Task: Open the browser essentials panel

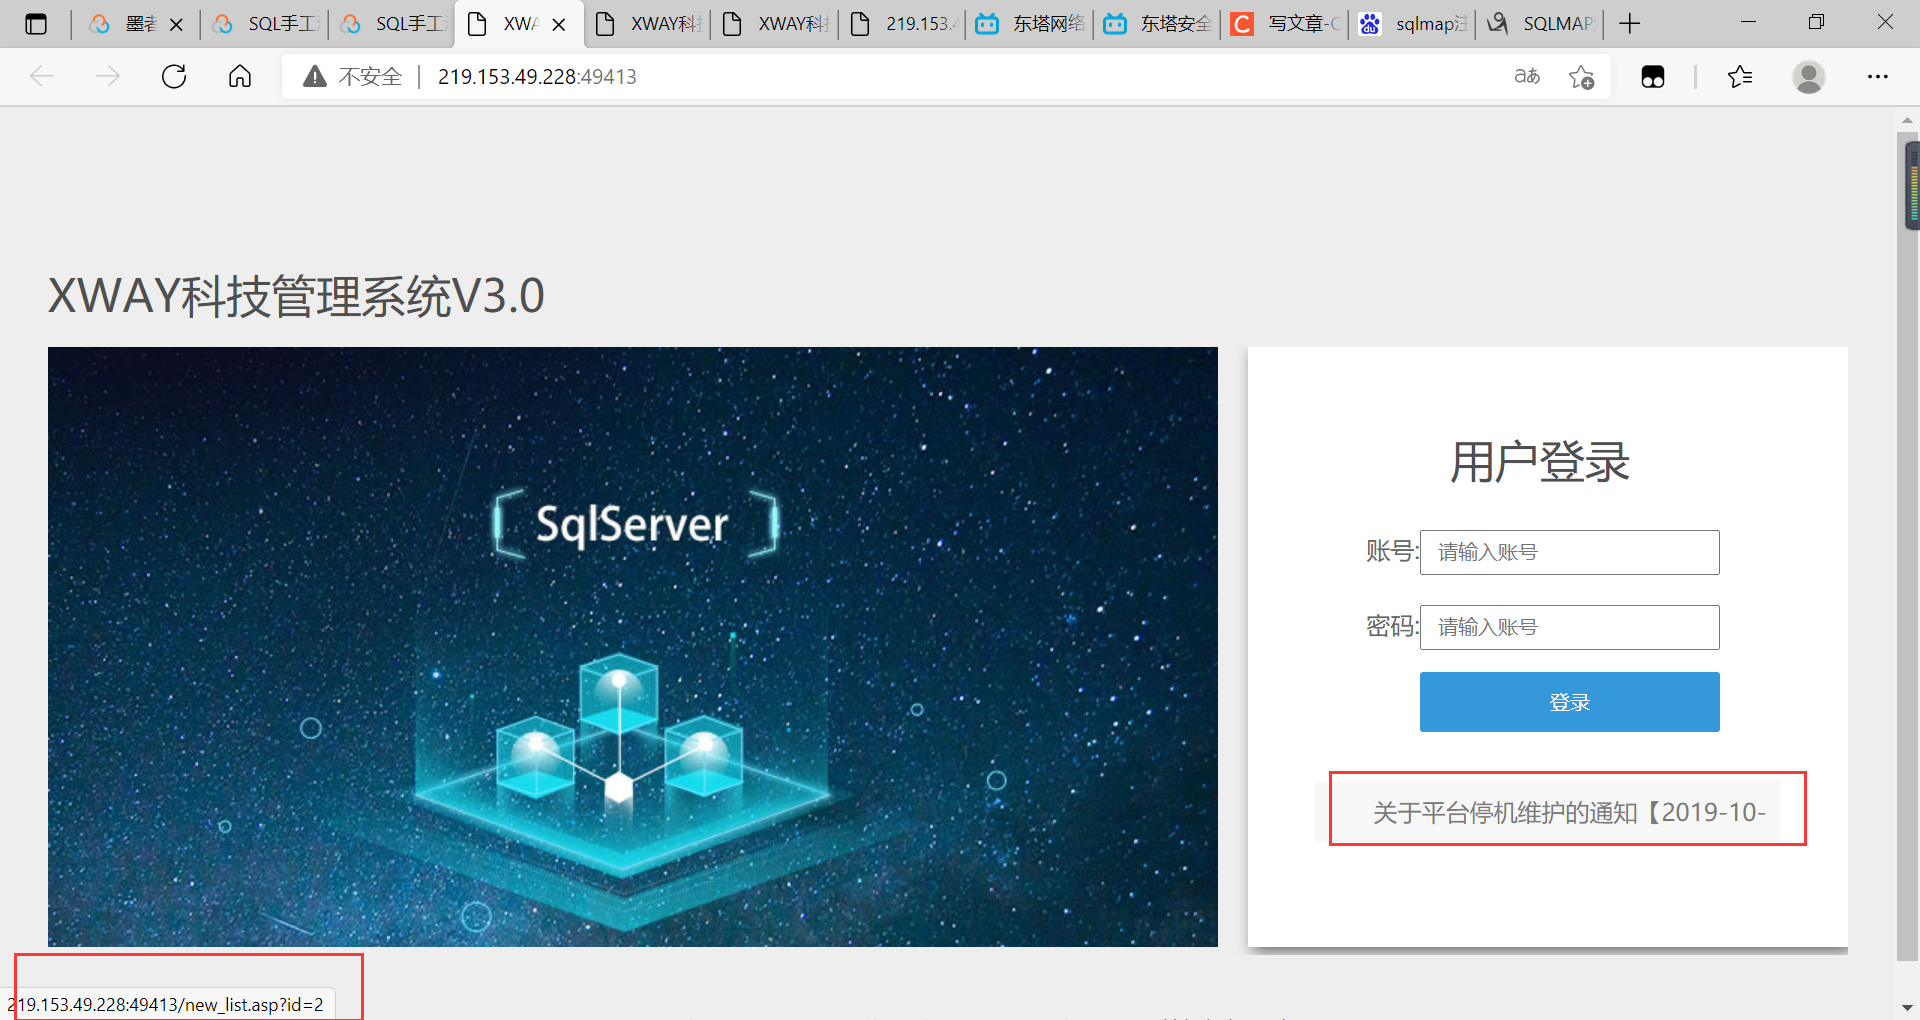Action: coord(1652,76)
